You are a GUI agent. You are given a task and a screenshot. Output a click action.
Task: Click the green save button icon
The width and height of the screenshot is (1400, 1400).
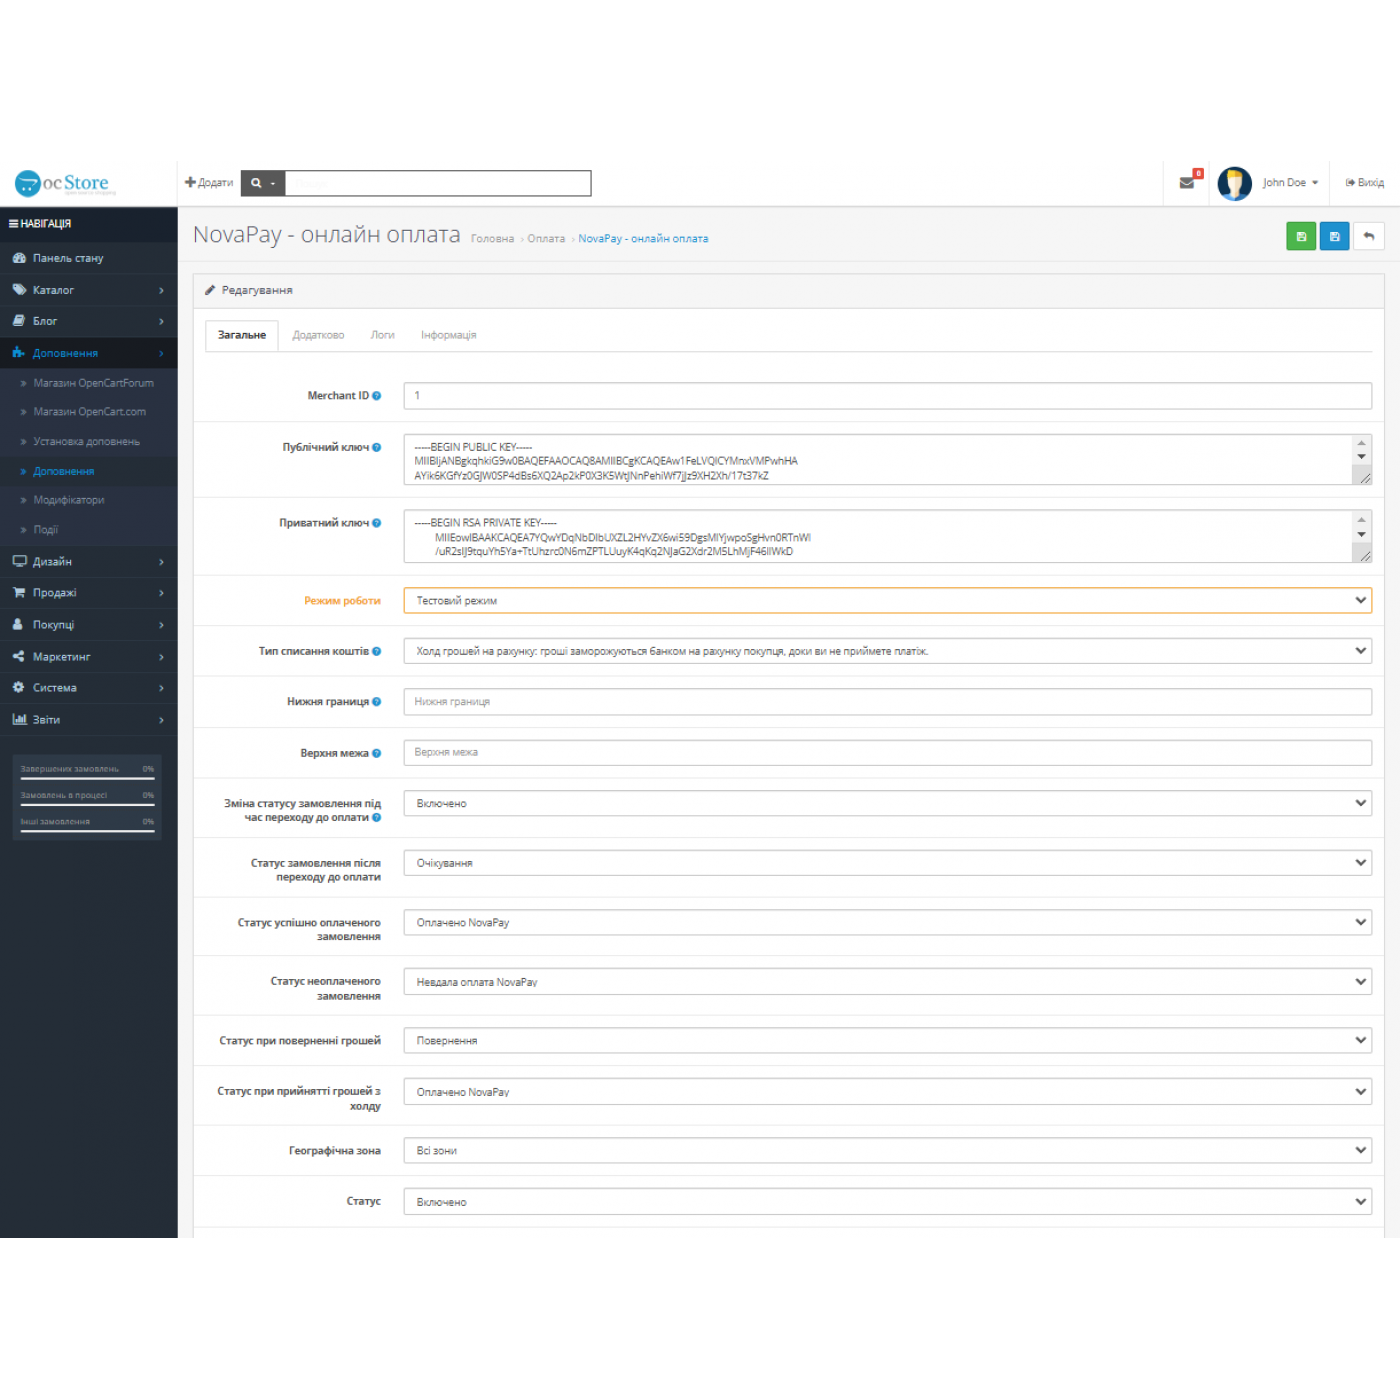[1300, 236]
